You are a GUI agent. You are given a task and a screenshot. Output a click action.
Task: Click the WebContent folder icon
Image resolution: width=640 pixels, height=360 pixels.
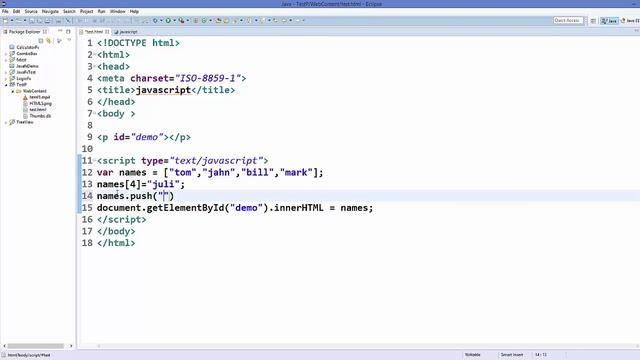point(19,91)
